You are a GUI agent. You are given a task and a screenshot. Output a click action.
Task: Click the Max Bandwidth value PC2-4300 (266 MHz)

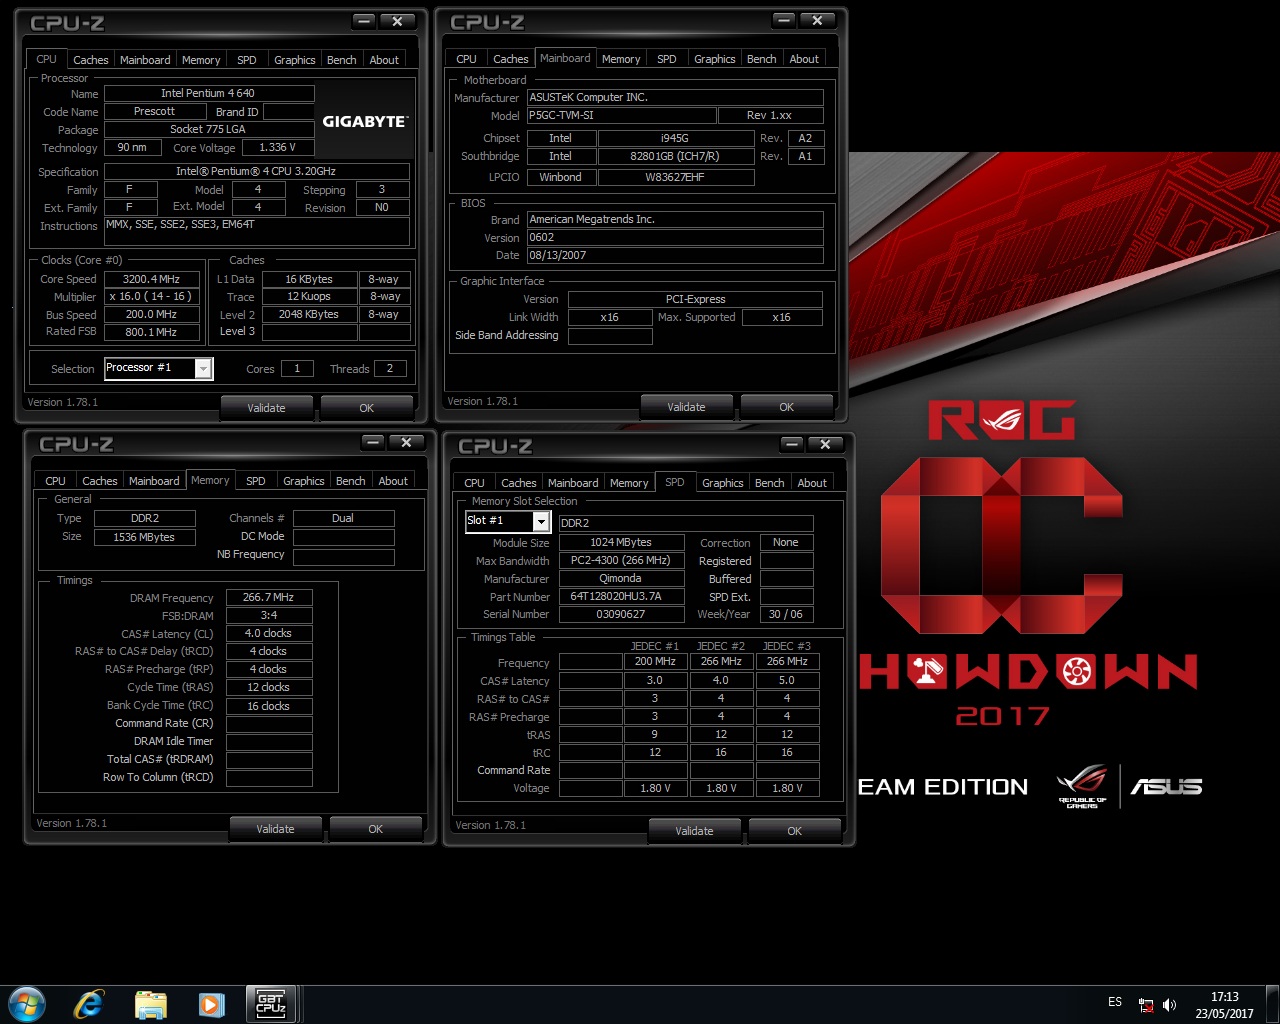621,560
